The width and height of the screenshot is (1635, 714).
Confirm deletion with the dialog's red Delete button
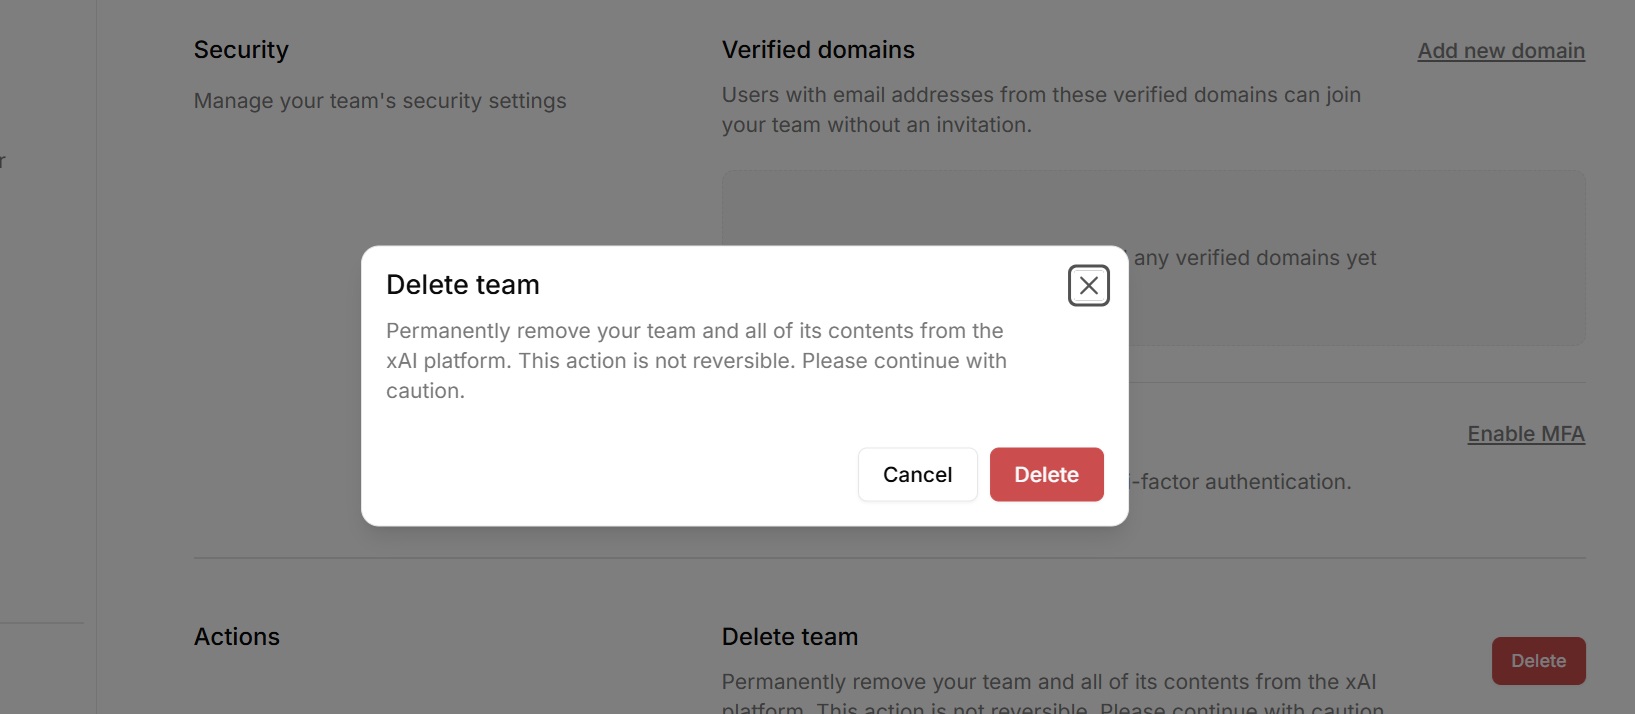(1046, 475)
